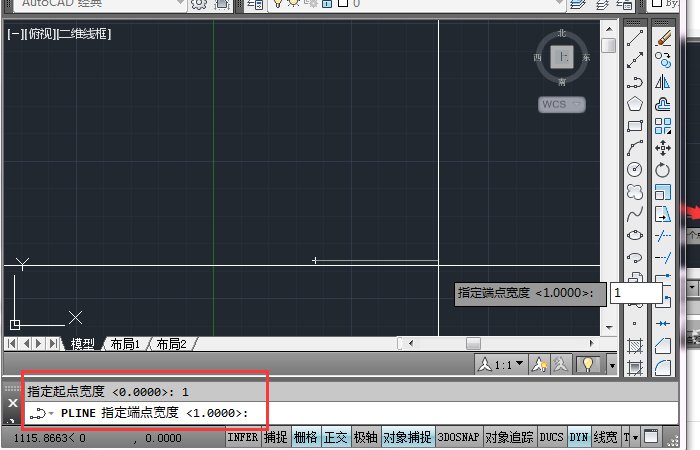Click the 指定端点宽度 dynamic input field
This screenshot has height=450, width=700.
[636, 293]
